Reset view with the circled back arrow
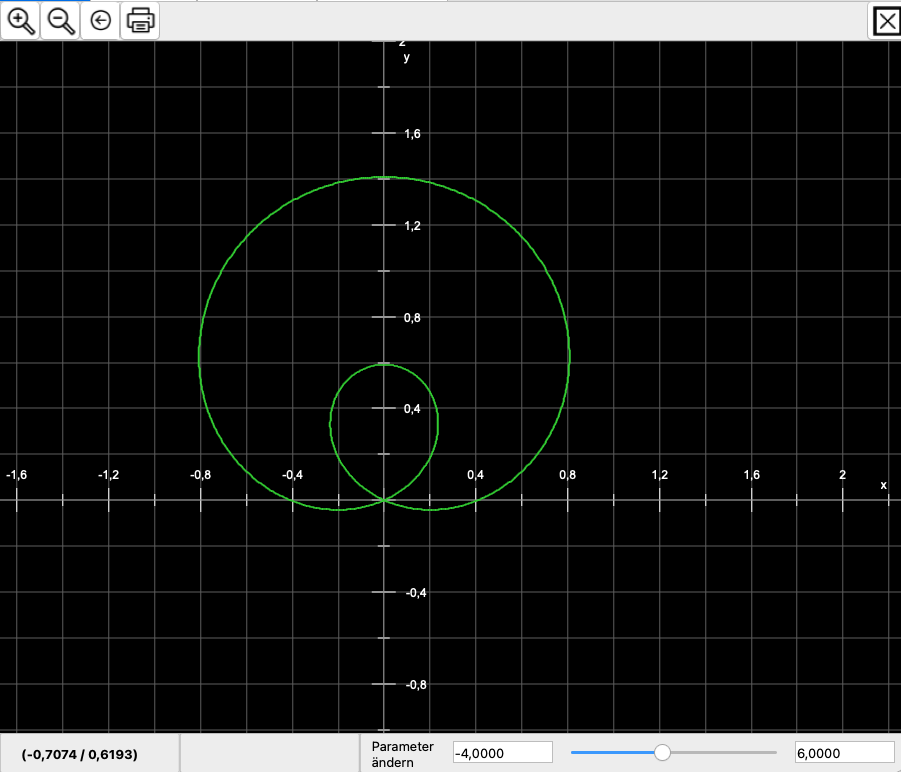This screenshot has height=772, width=901. 100,20
